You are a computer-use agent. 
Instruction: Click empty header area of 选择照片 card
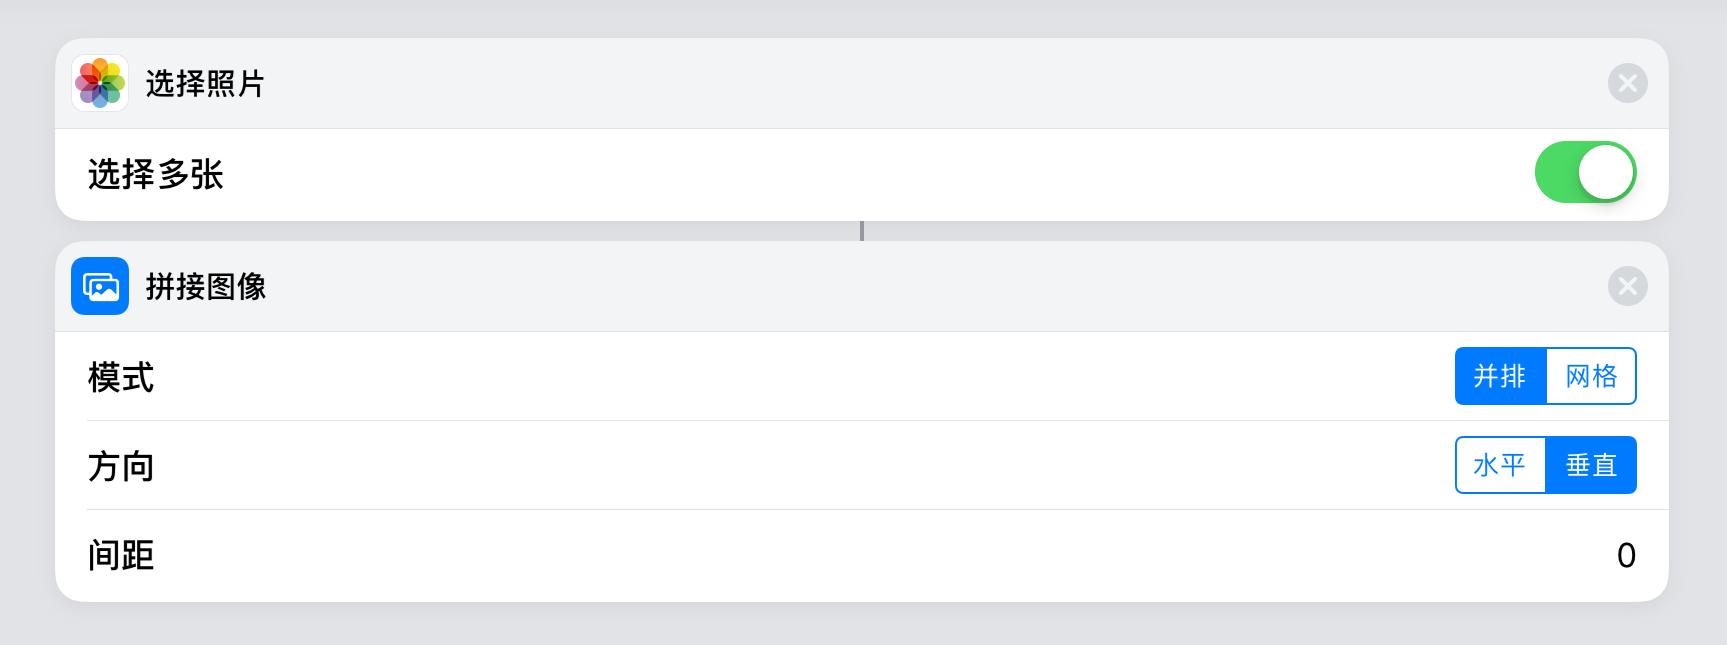(900, 84)
